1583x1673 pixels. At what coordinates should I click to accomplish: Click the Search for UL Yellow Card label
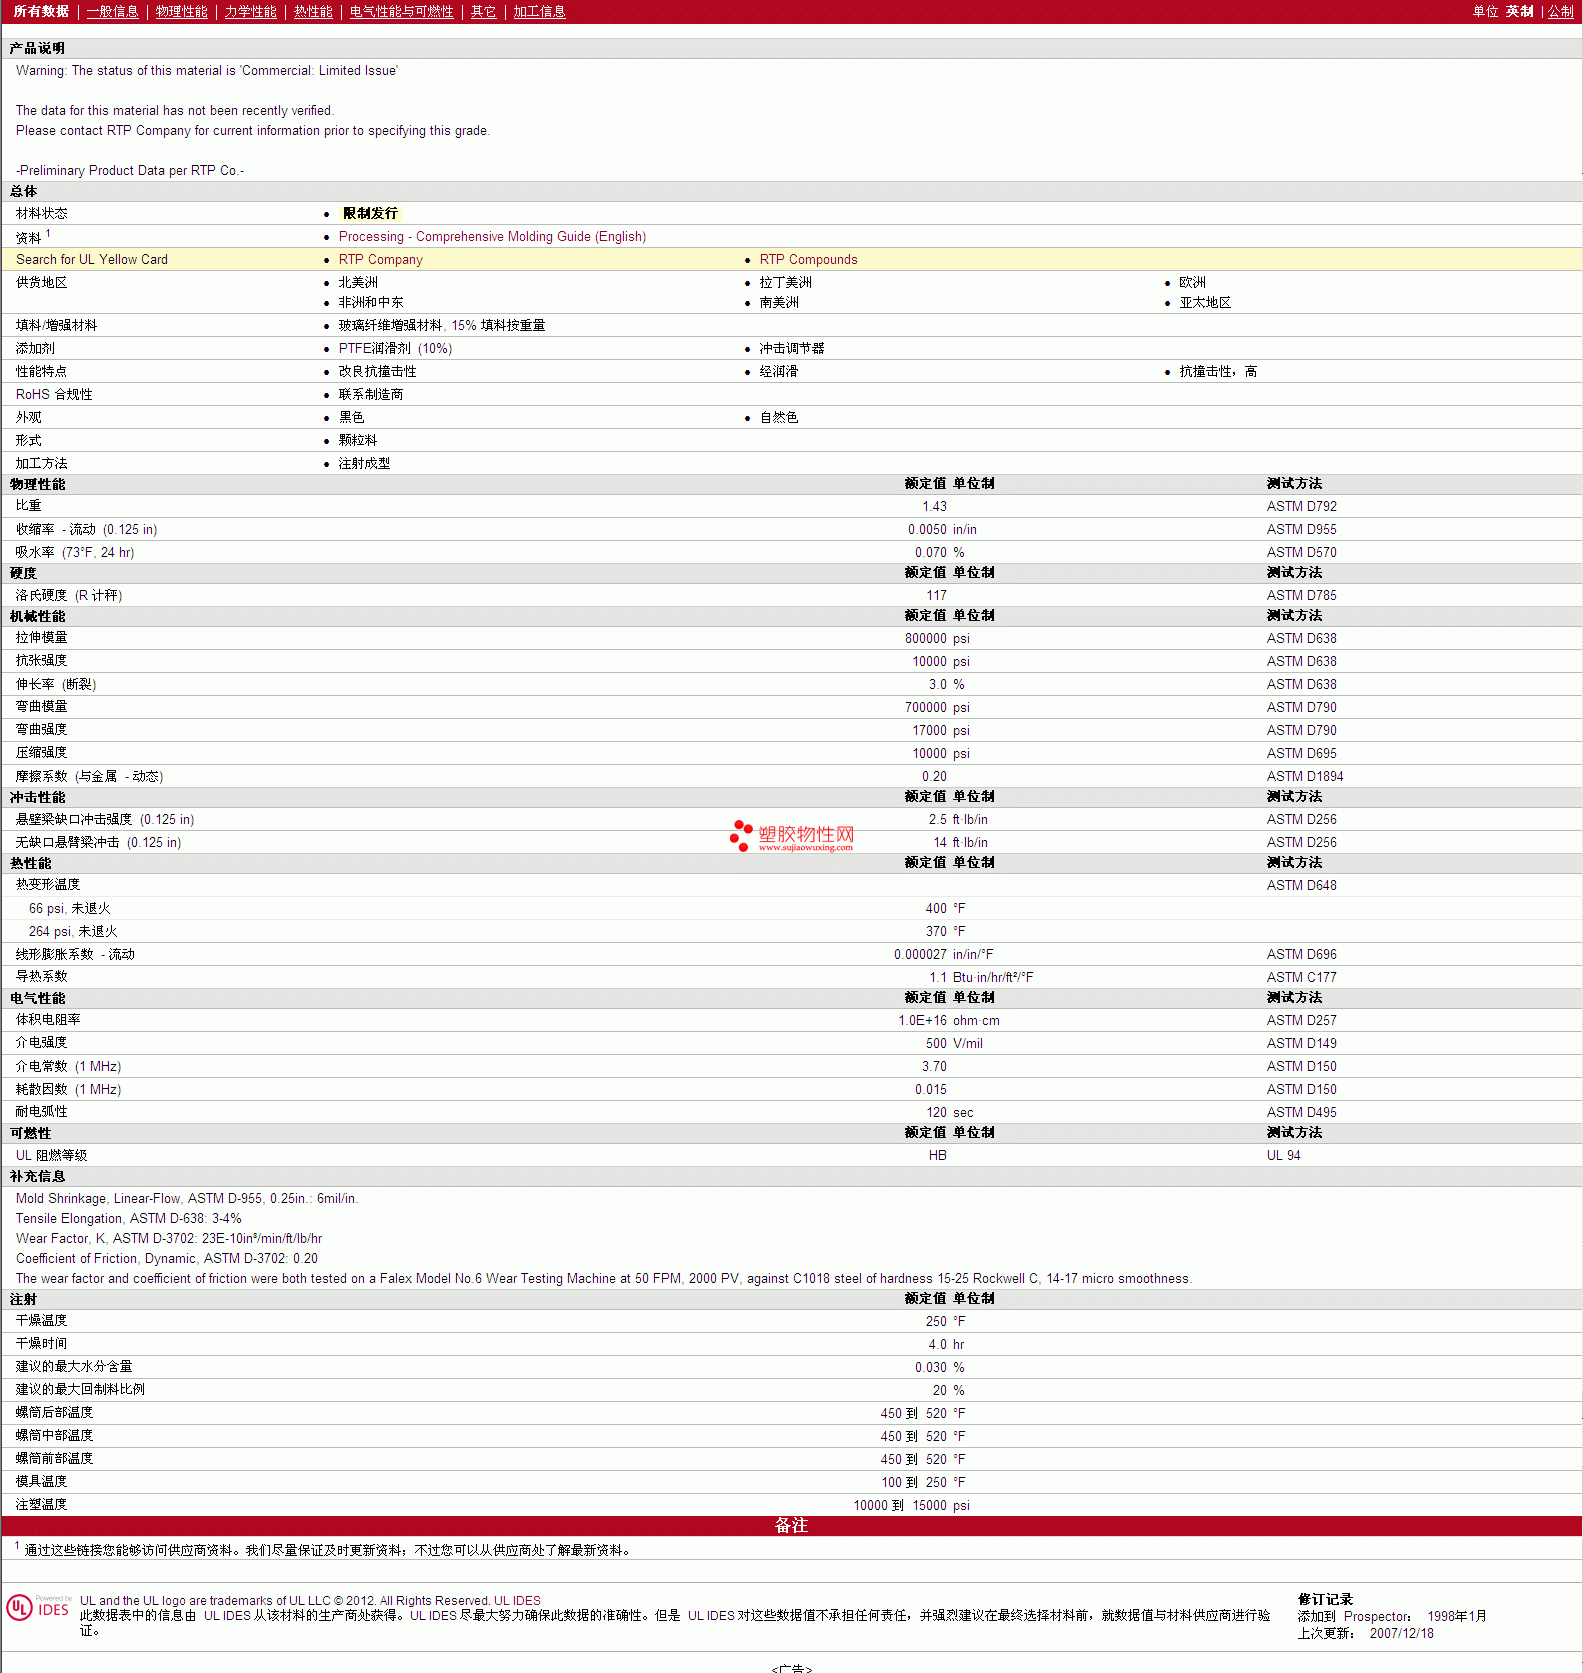[92, 259]
